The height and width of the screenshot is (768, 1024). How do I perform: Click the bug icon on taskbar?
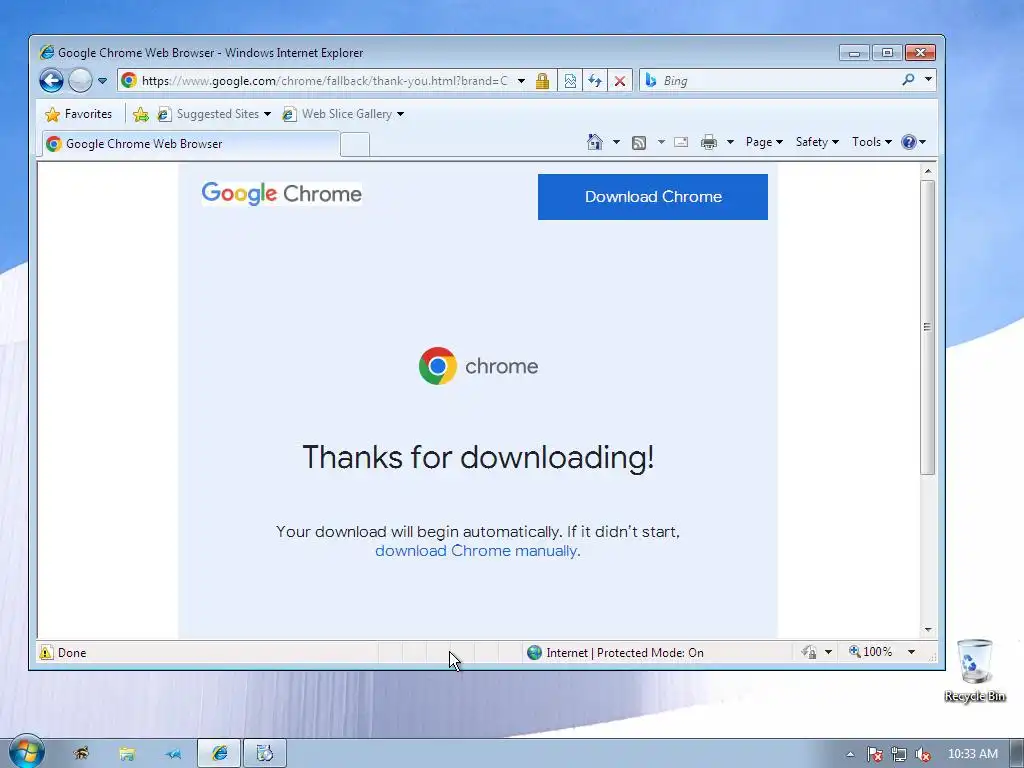(81, 754)
